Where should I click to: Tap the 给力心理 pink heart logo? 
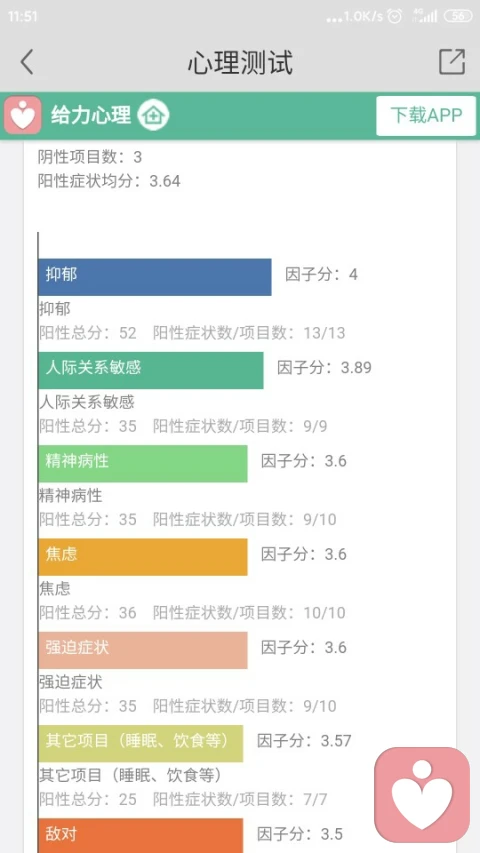[x=23, y=115]
